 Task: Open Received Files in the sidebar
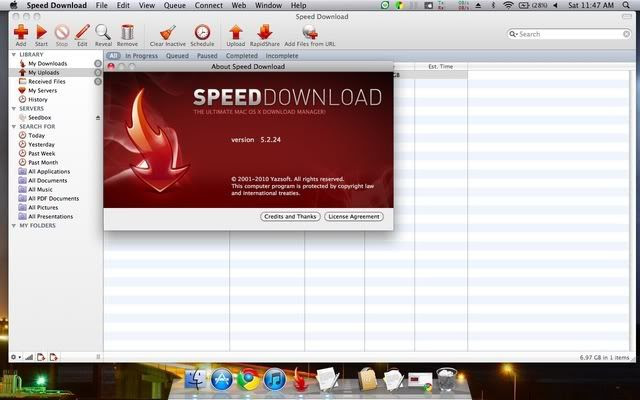coord(47,81)
